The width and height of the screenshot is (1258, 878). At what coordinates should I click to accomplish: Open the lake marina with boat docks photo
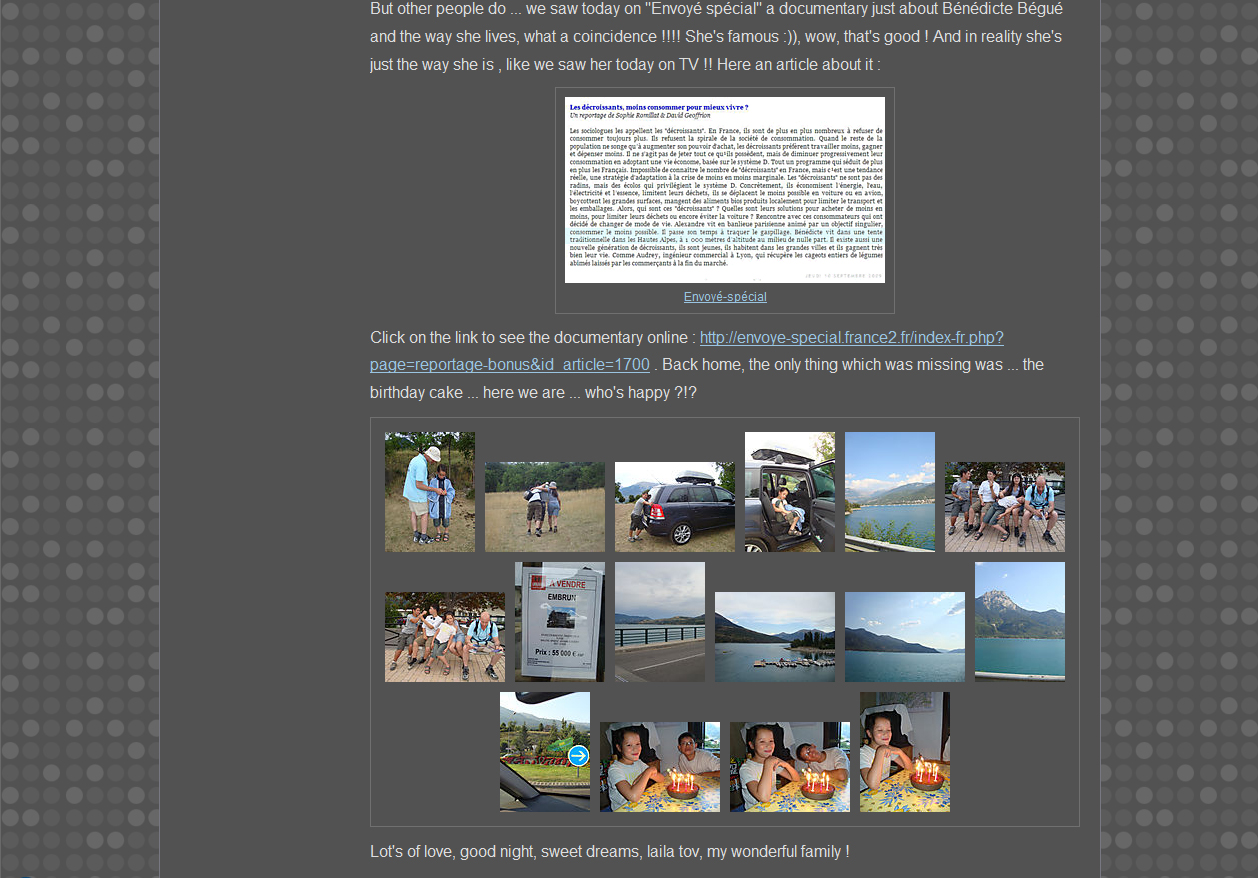pos(775,637)
